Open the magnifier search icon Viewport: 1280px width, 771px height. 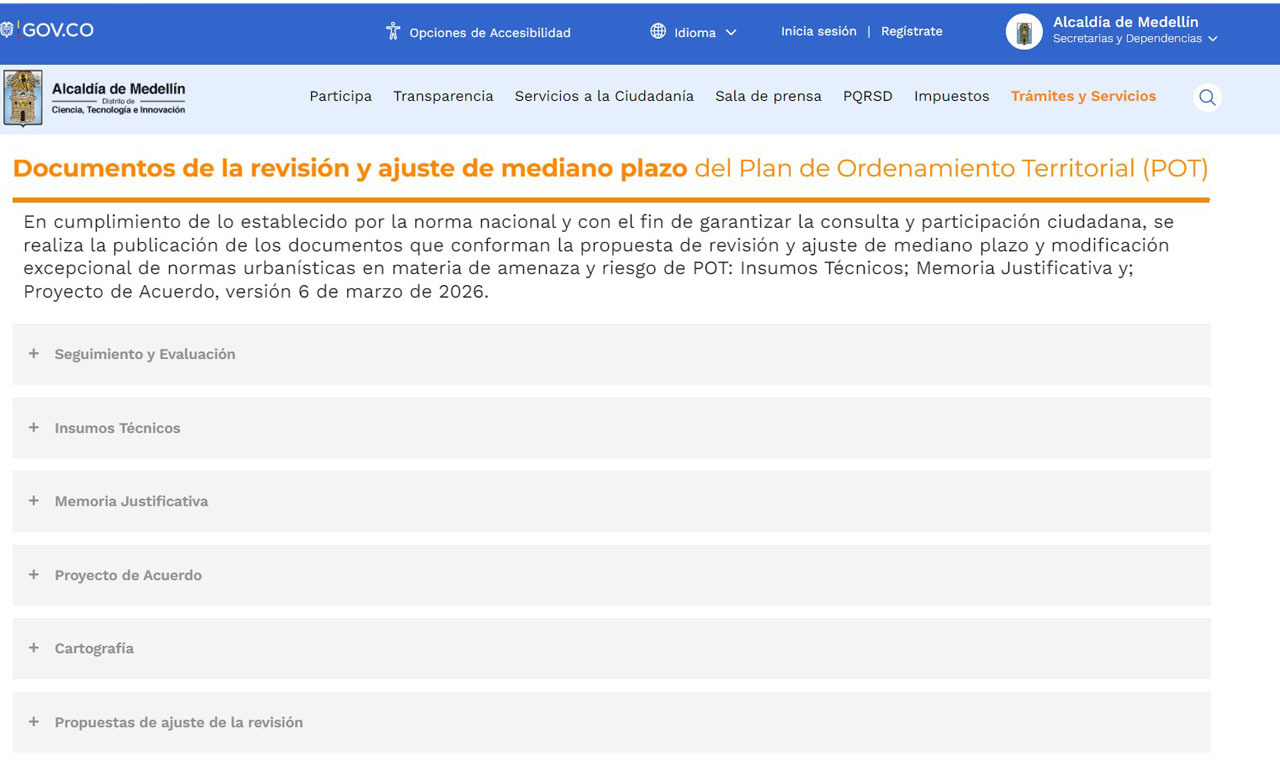coord(1207,97)
